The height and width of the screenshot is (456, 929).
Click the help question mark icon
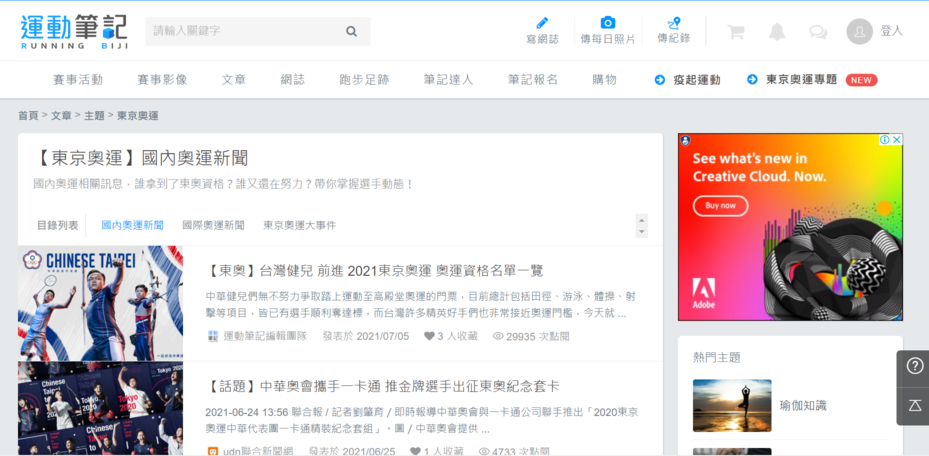pyautogui.click(x=915, y=366)
